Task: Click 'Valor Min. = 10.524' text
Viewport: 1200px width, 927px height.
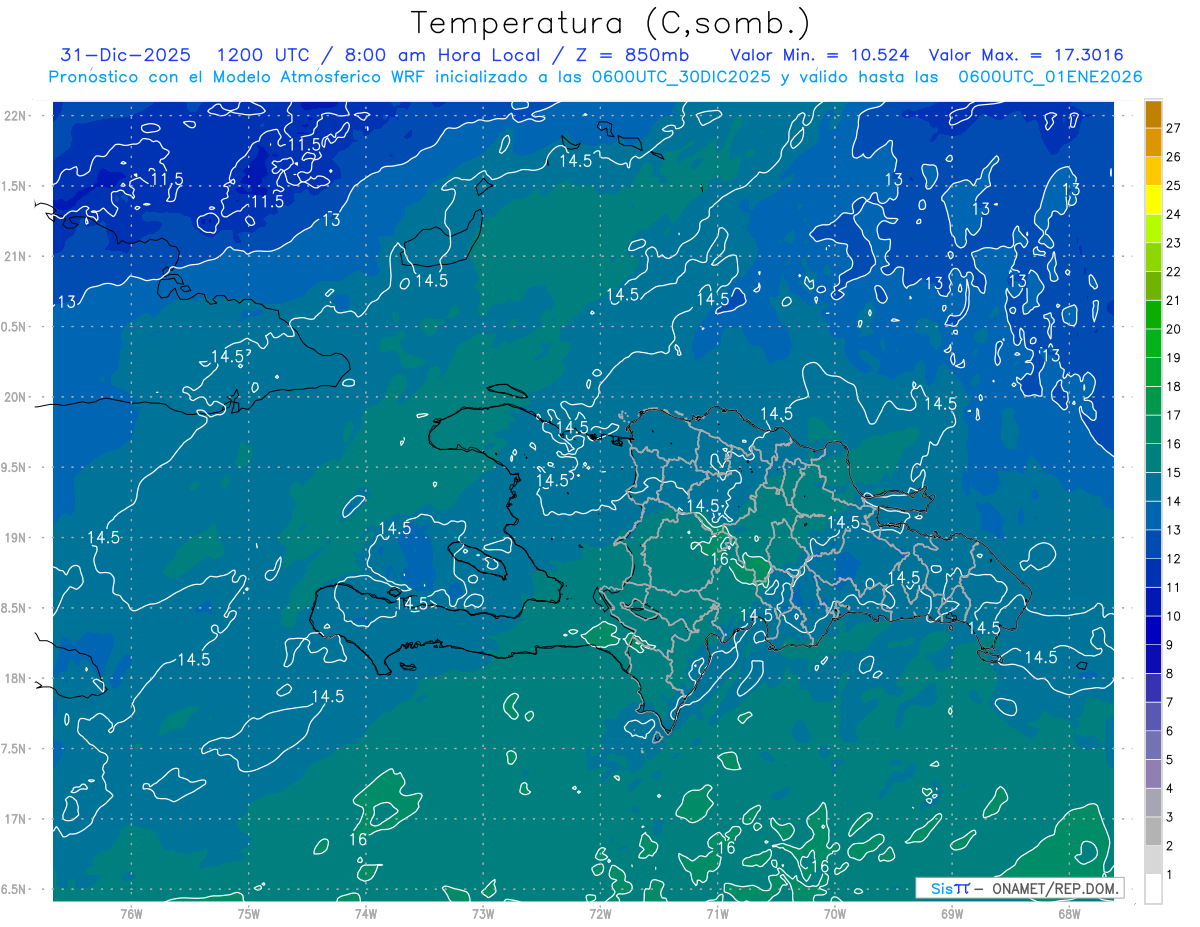Action: point(820,55)
